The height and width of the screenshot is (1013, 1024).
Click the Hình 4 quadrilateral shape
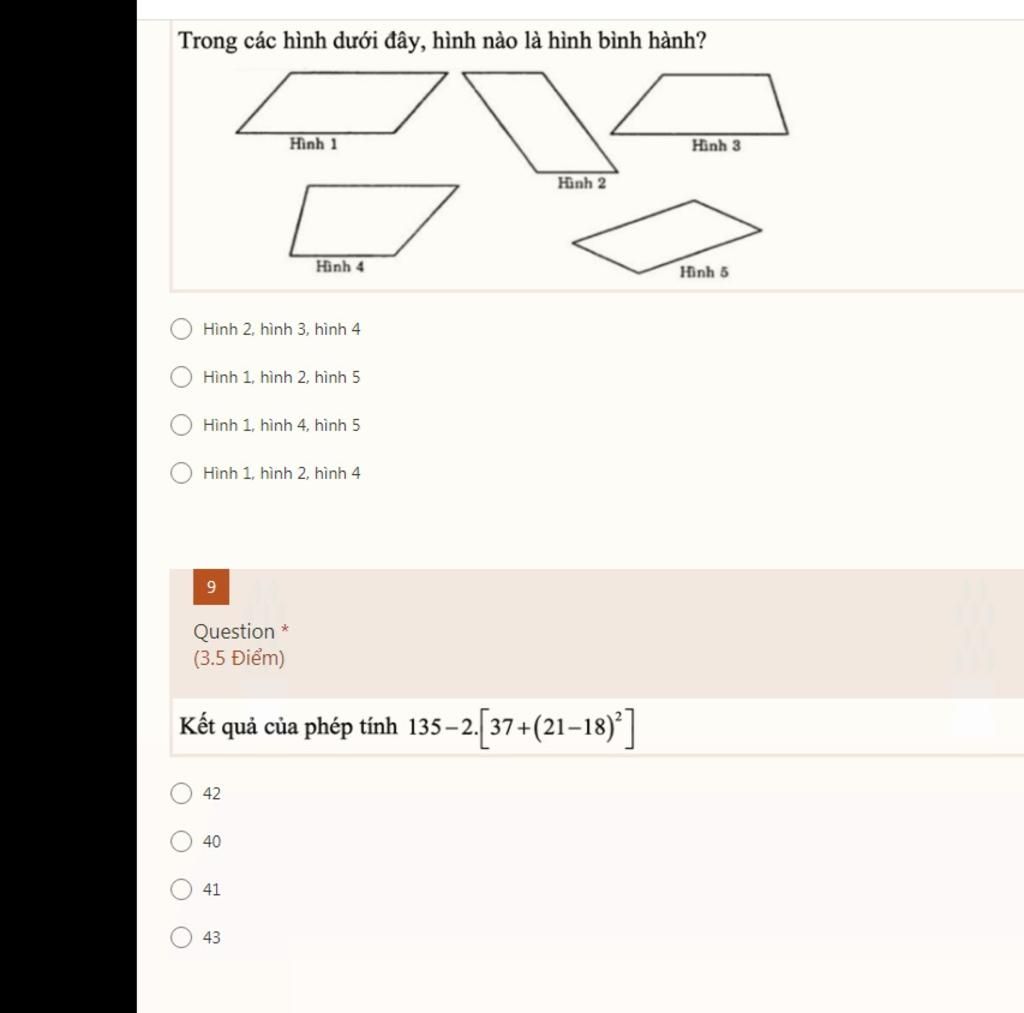tap(374, 221)
